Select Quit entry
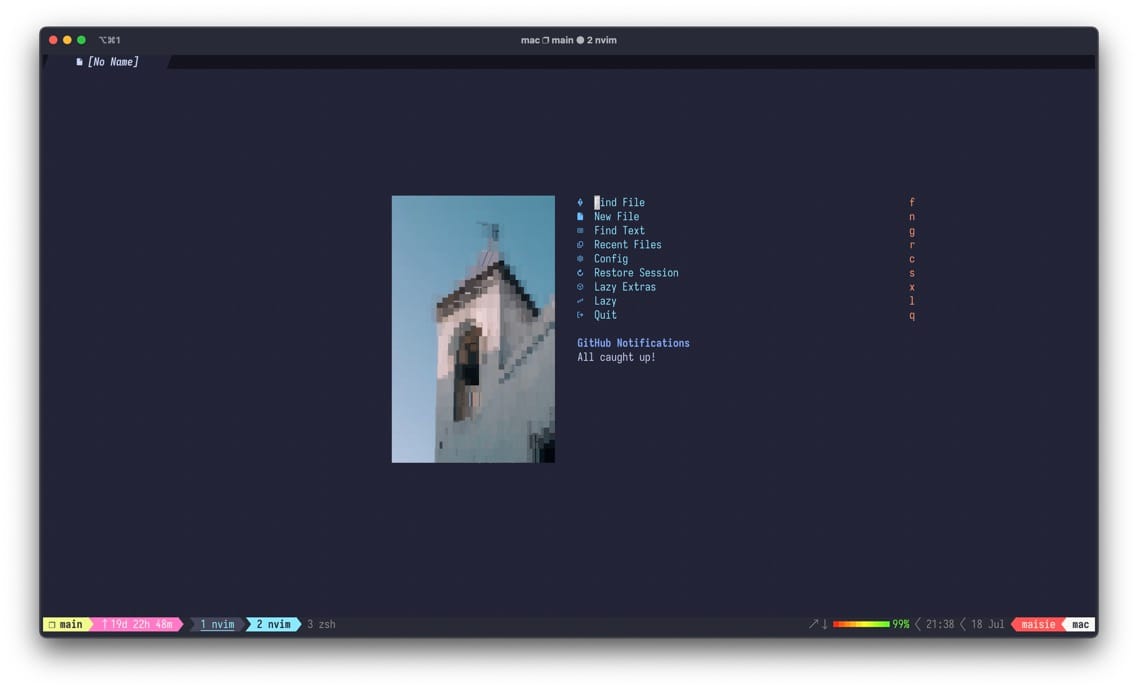This screenshot has width=1138, height=690. tap(605, 315)
